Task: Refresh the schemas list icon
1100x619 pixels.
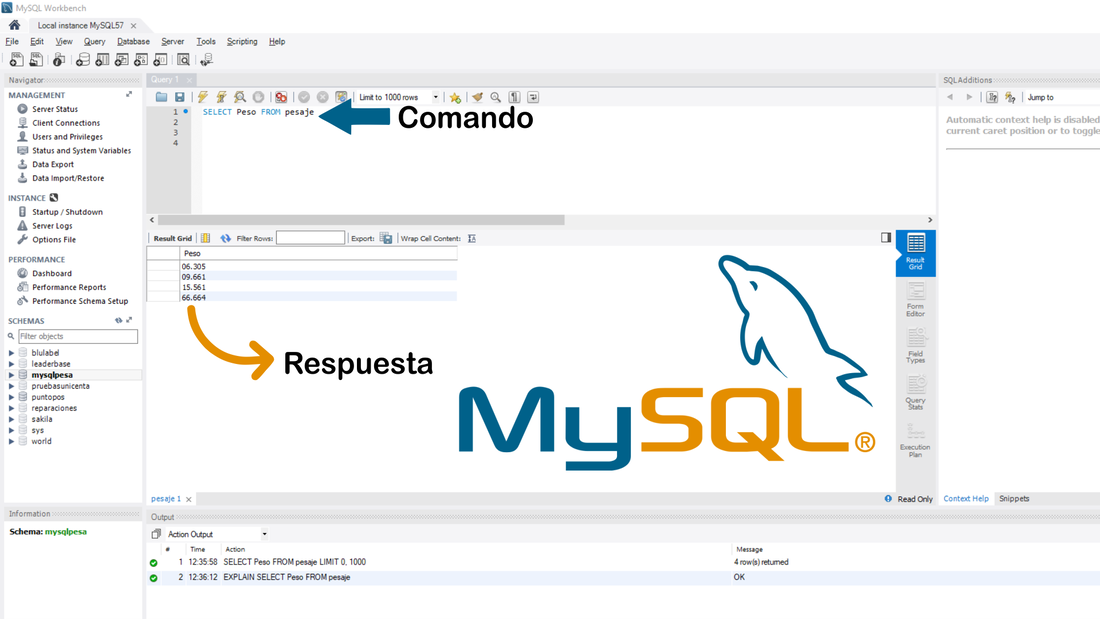Action: tap(119, 321)
